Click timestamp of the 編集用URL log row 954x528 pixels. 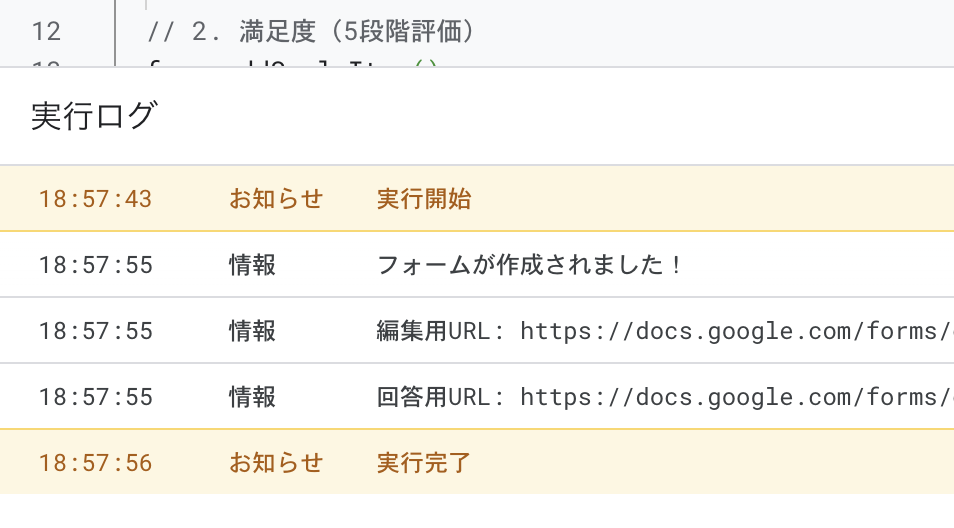(95, 331)
